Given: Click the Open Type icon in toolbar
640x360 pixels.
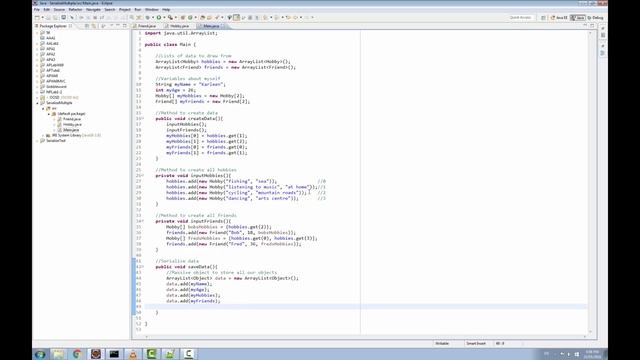Looking at the screenshot, I should (202, 18).
